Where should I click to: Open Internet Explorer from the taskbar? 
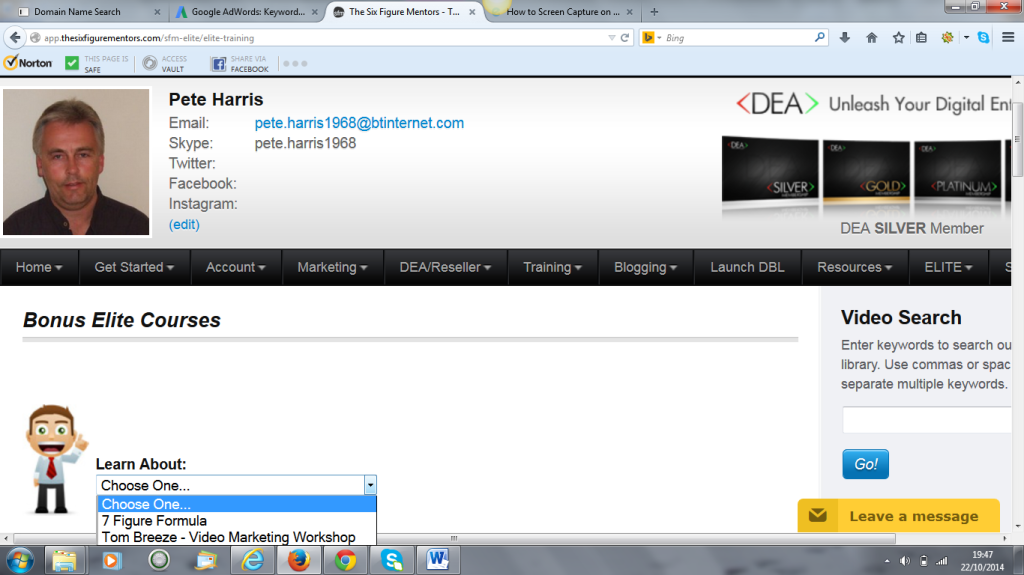252,561
